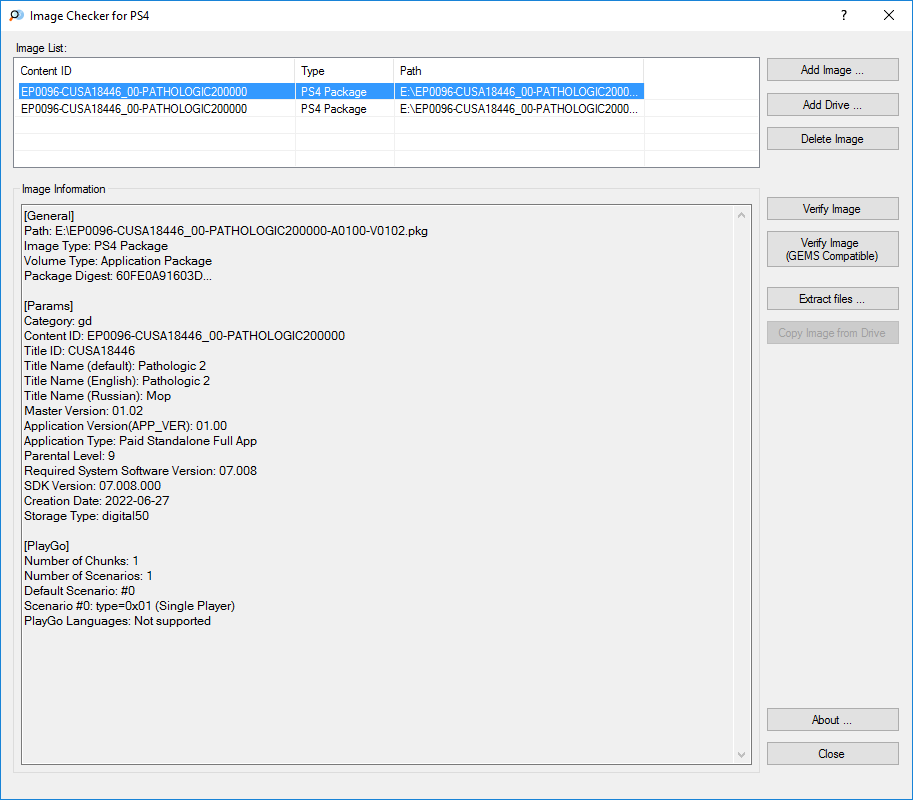
Task: Click the [PlayGo] section heading
Action: pos(47,546)
